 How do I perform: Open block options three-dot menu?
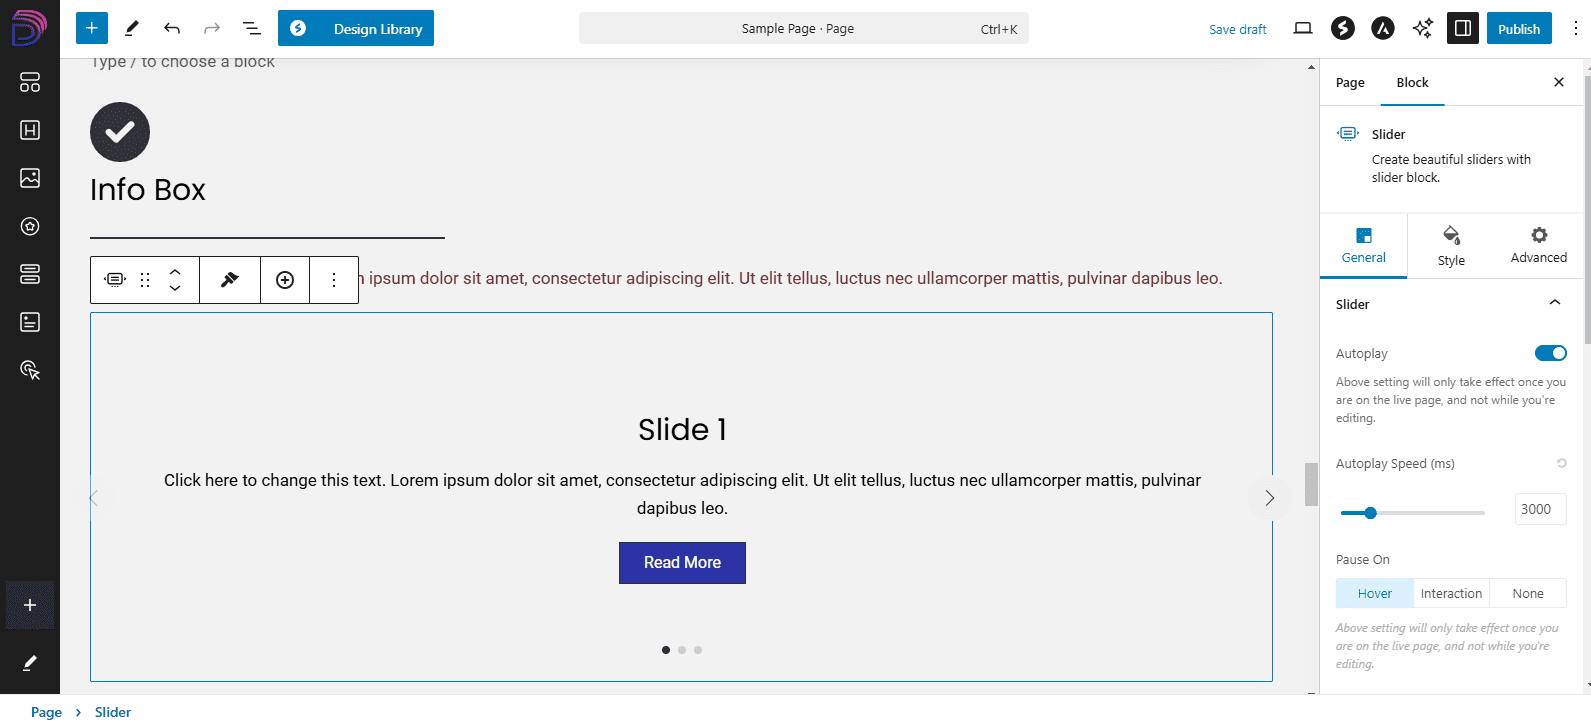tap(334, 280)
